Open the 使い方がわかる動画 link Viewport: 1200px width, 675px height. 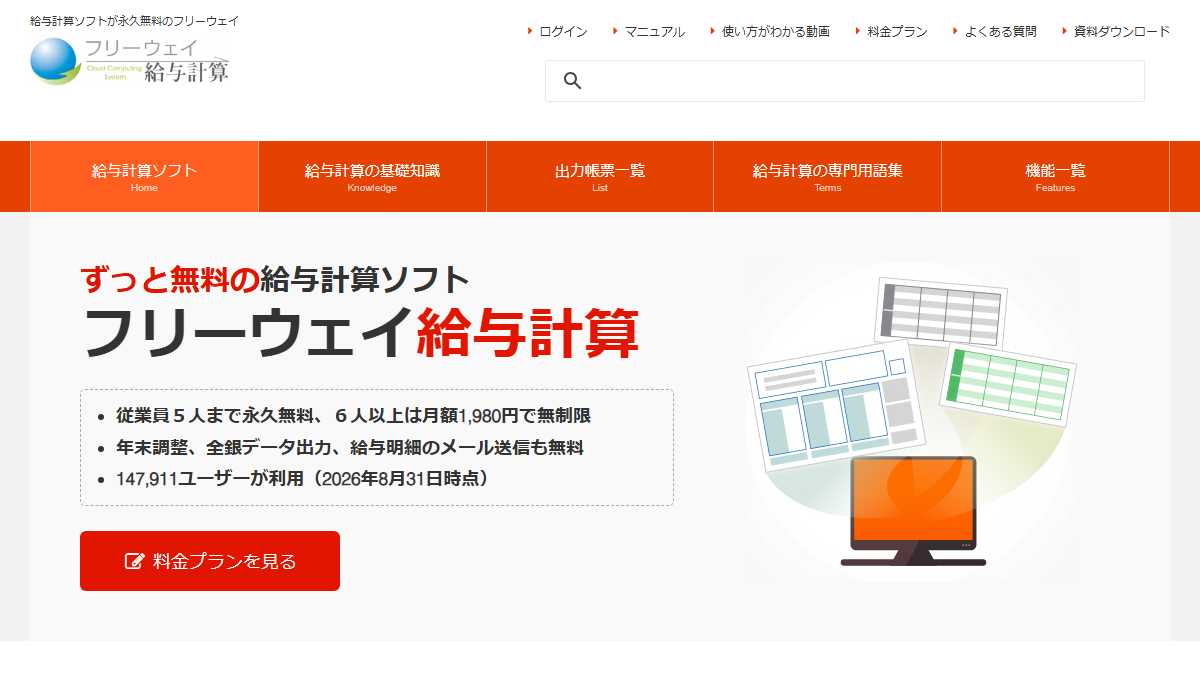[x=776, y=32]
